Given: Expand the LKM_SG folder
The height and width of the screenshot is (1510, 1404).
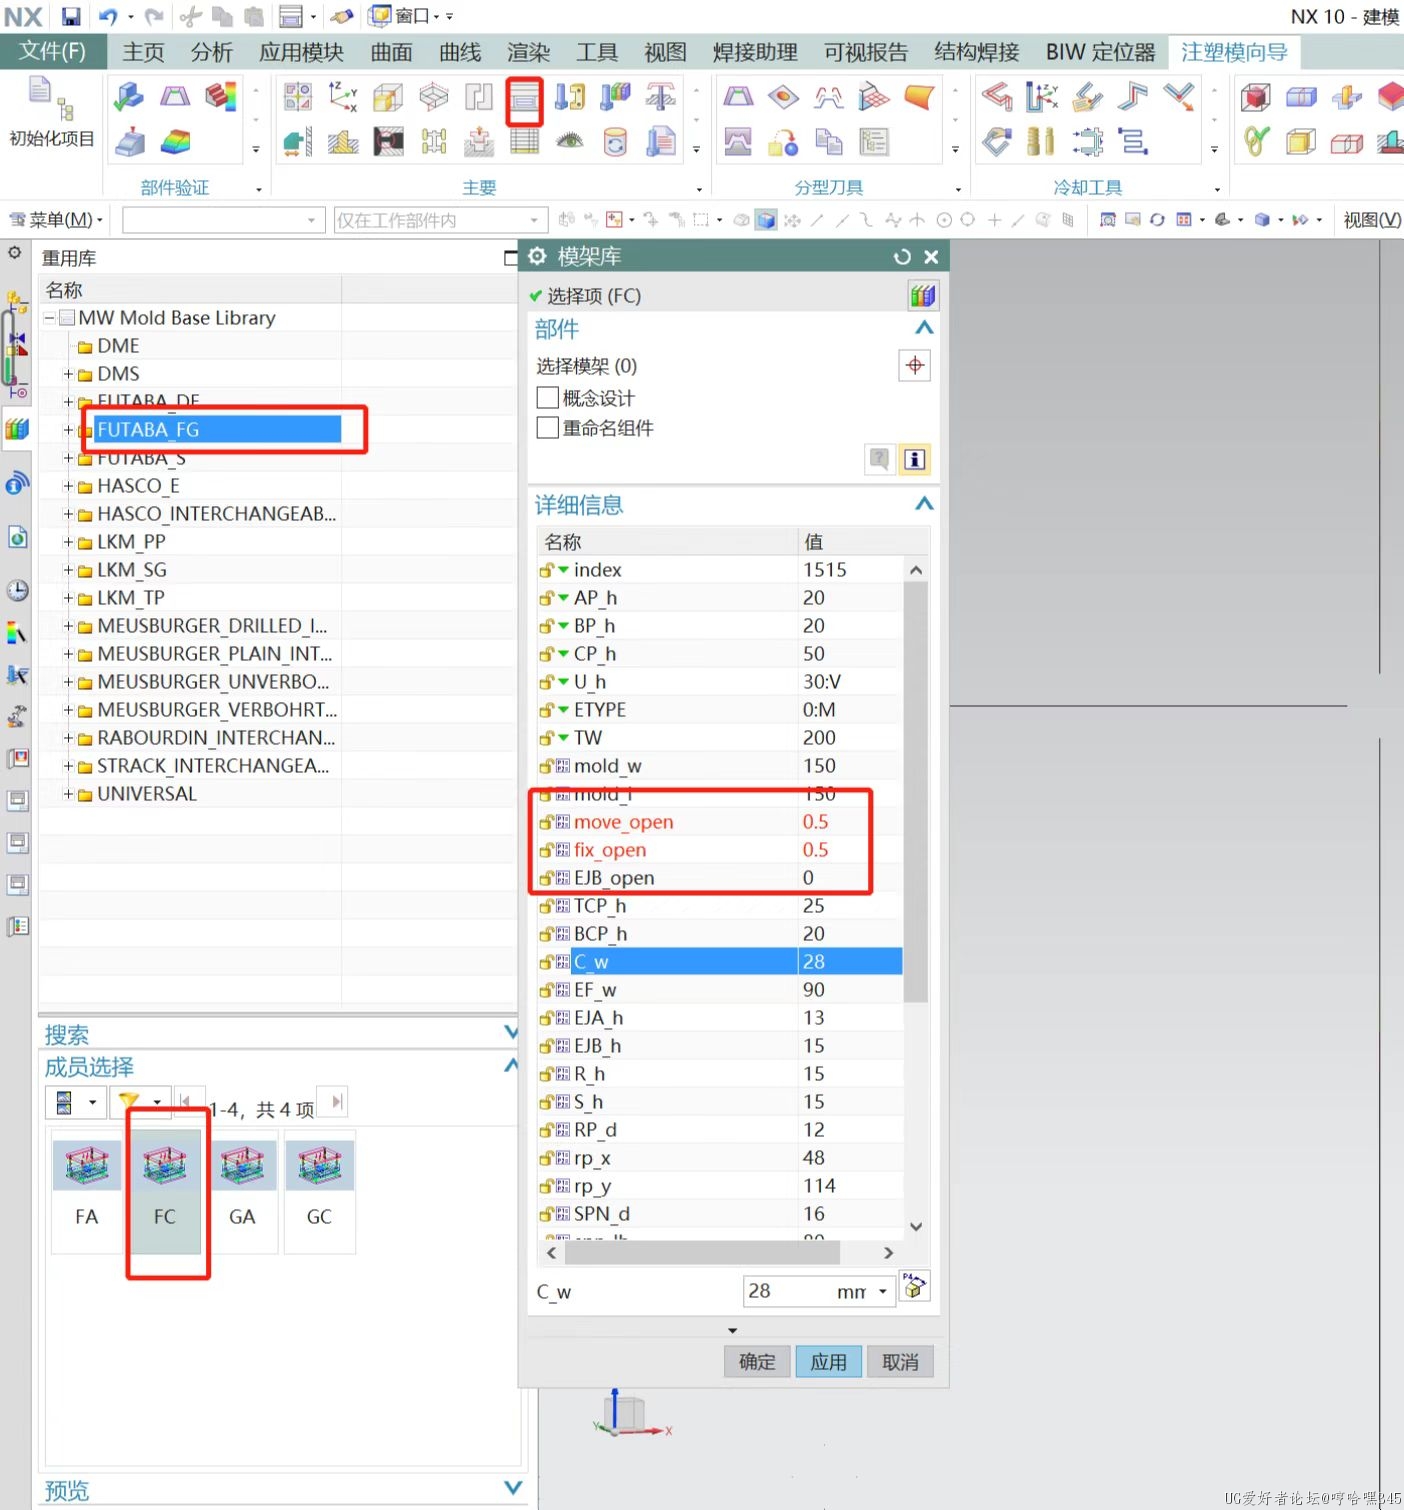Looking at the screenshot, I should coord(68,570).
